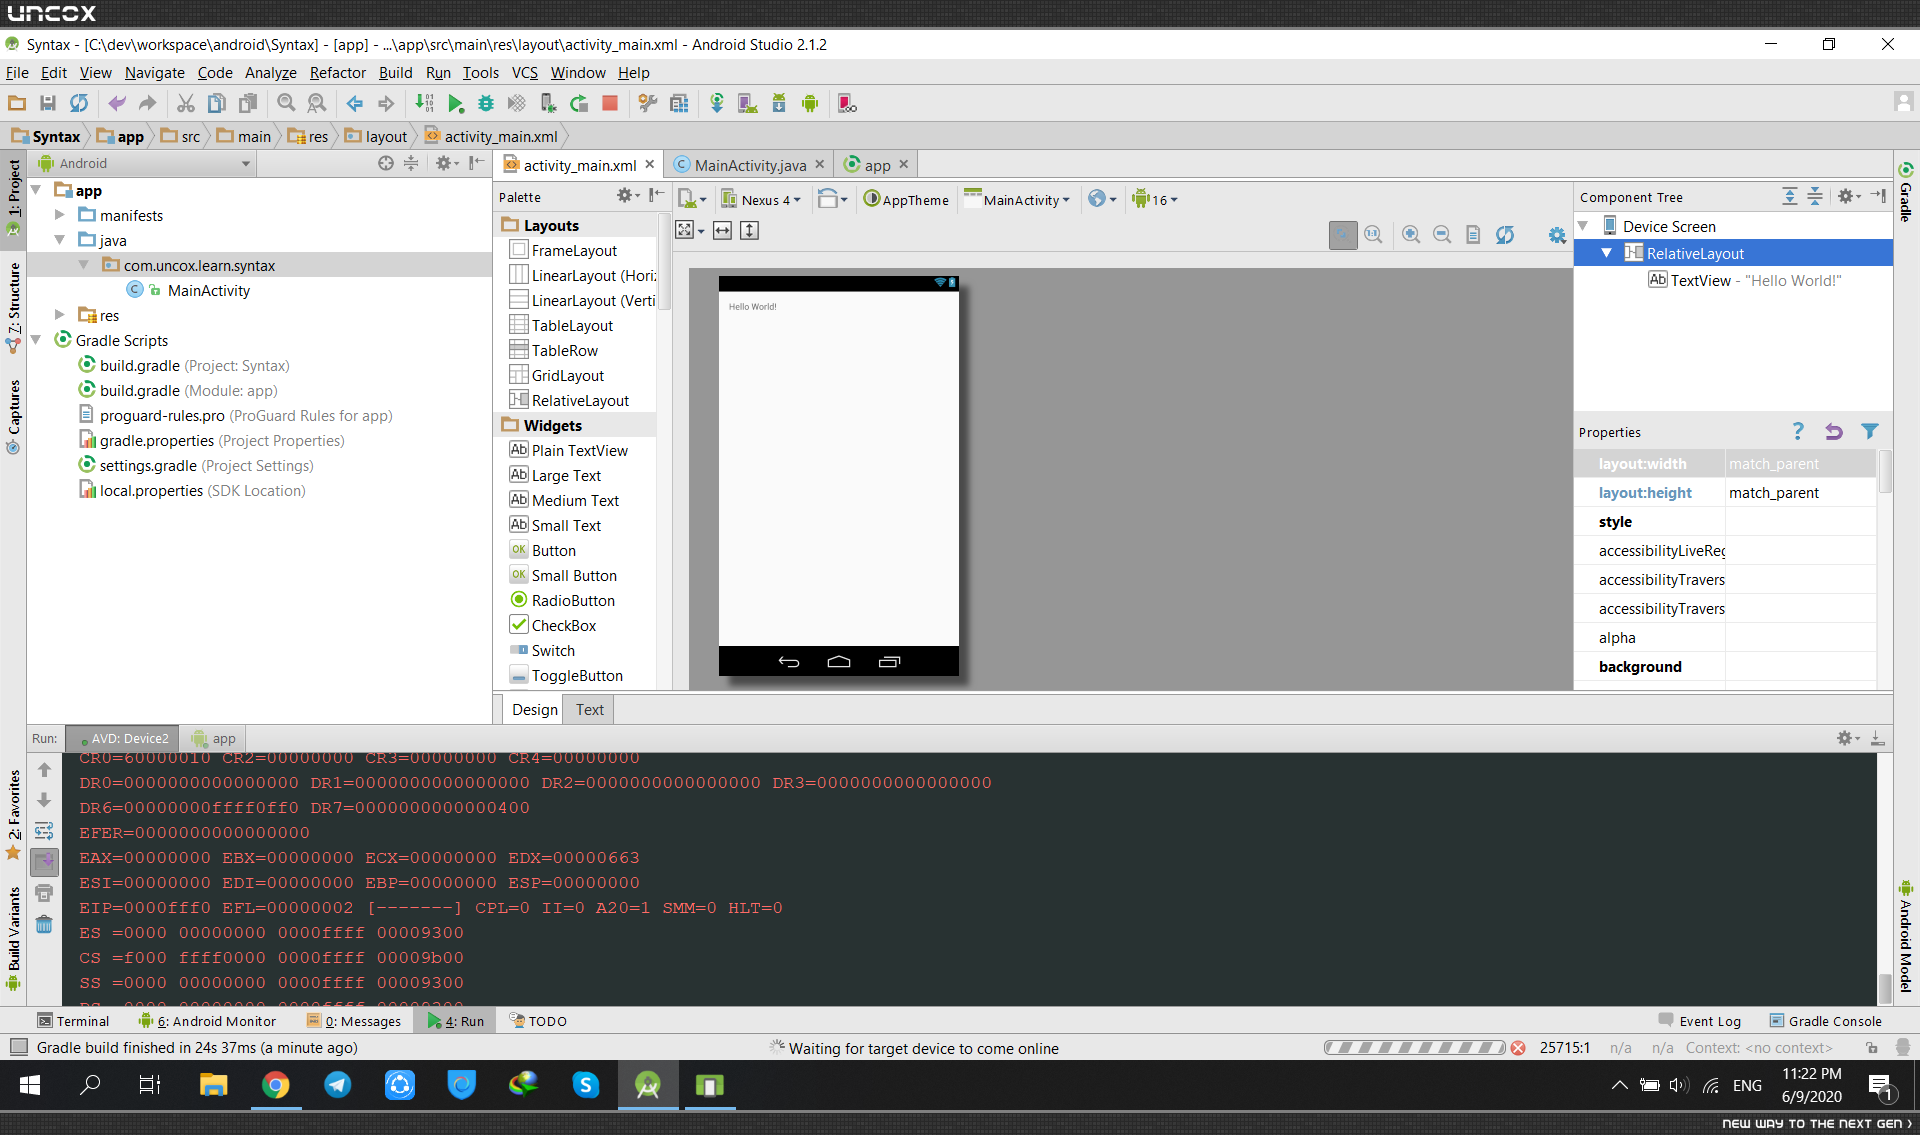Open the Terminal tool window
The width and height of the screenshot is (1920, 1135).
point(73,1021)
